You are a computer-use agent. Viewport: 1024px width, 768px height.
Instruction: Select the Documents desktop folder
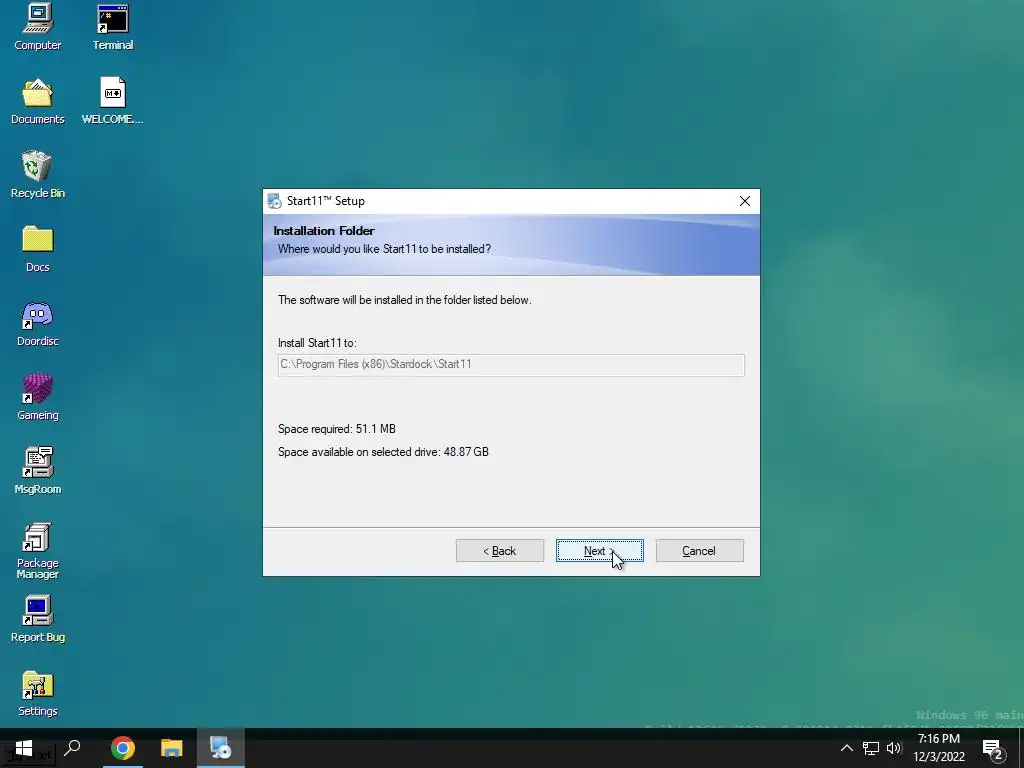coord(38,101)
